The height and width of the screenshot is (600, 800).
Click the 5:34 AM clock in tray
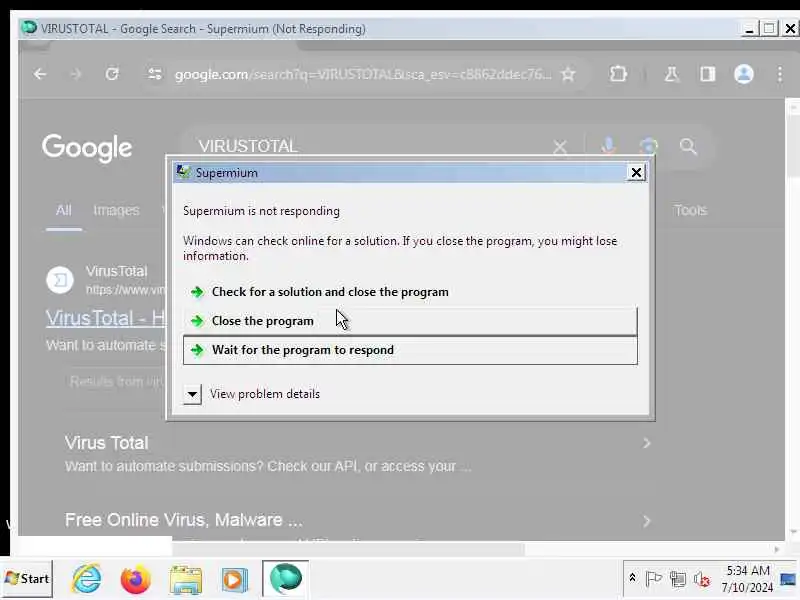click(747, 570)
